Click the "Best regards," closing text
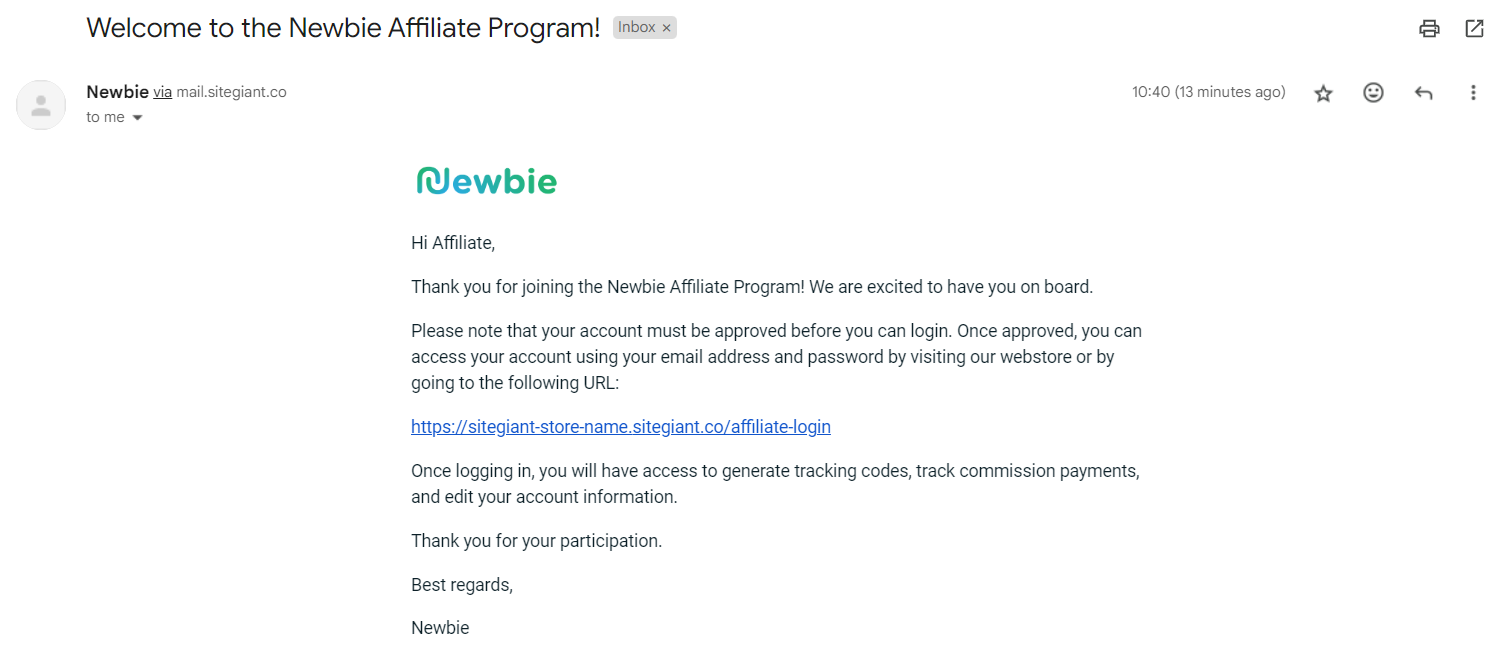 [x=461, y=585]
